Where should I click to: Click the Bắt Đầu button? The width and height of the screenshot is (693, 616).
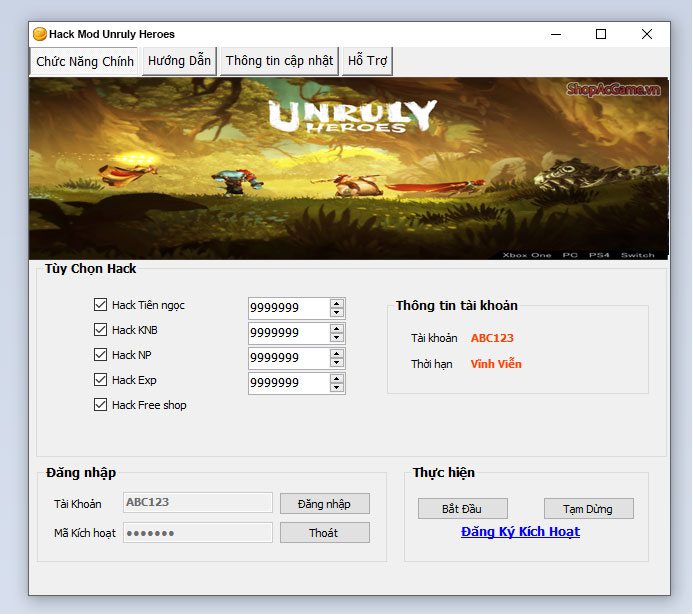[462, 509]
